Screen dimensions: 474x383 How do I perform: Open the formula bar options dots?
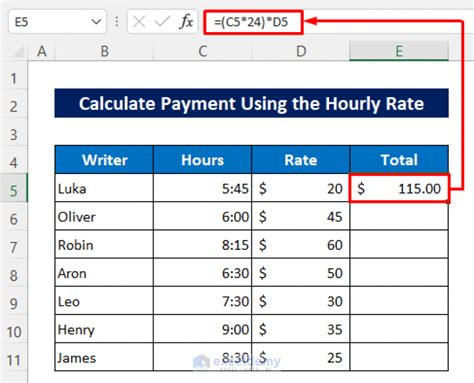pos(117,22)
